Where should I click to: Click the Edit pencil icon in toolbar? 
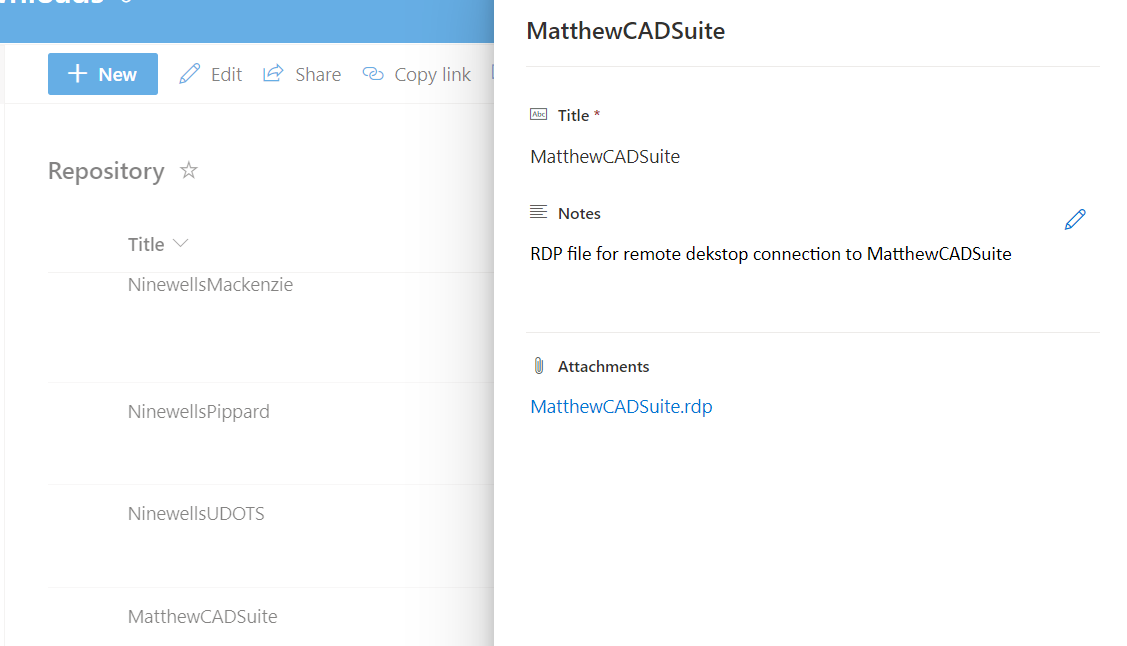[x=189, y=74]
